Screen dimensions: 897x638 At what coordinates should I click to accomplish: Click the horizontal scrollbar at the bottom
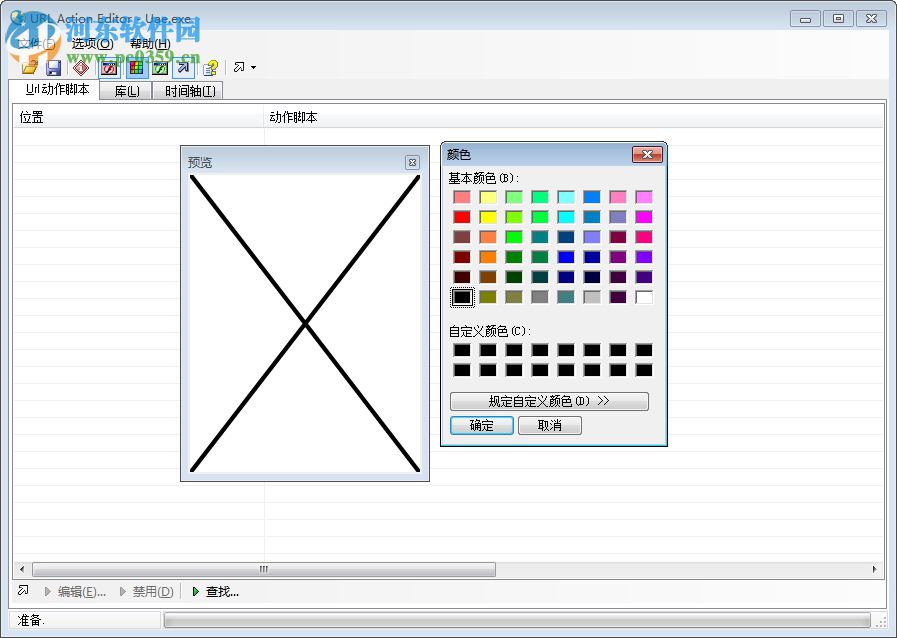point(263,569)
